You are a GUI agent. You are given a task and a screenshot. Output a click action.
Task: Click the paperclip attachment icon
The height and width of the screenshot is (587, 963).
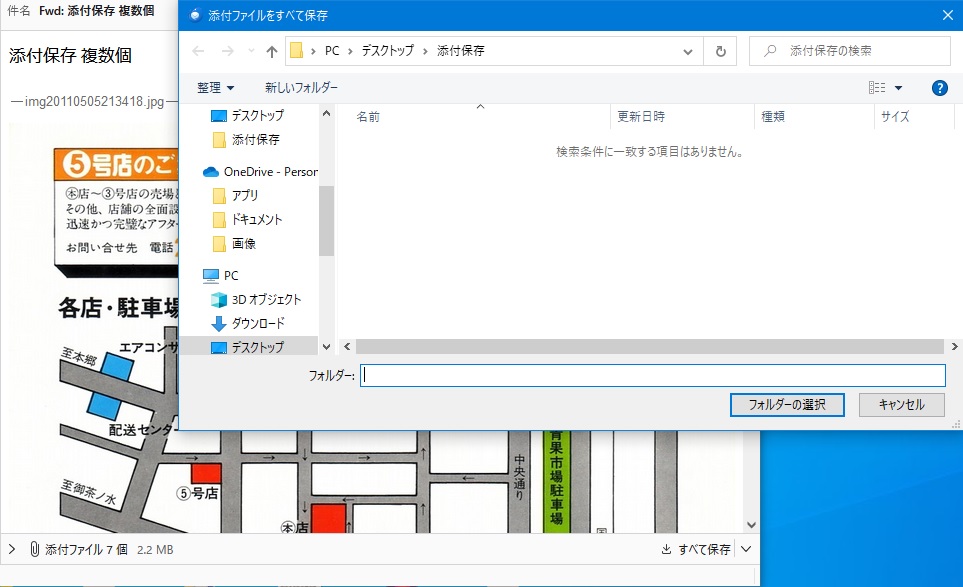coord(34,549)
